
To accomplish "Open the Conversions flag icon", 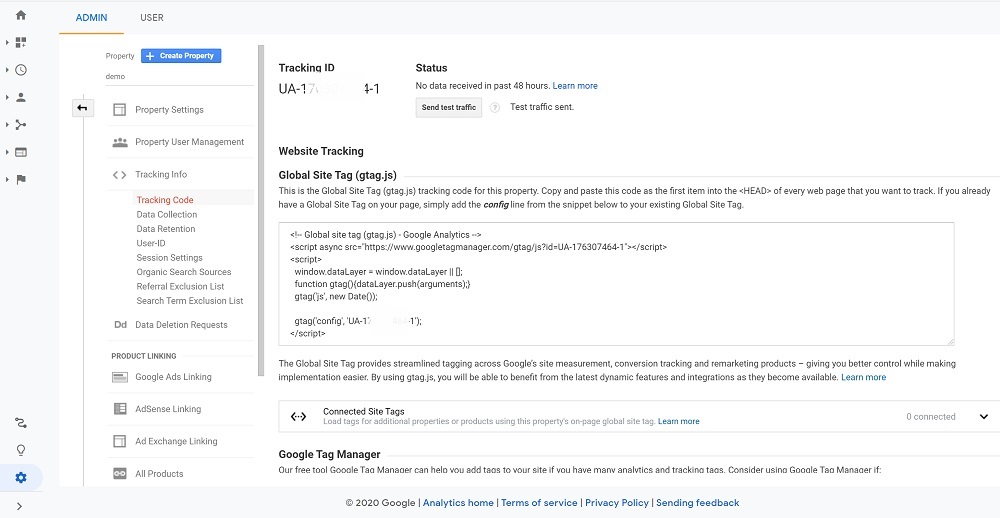I will pos(21,179).
